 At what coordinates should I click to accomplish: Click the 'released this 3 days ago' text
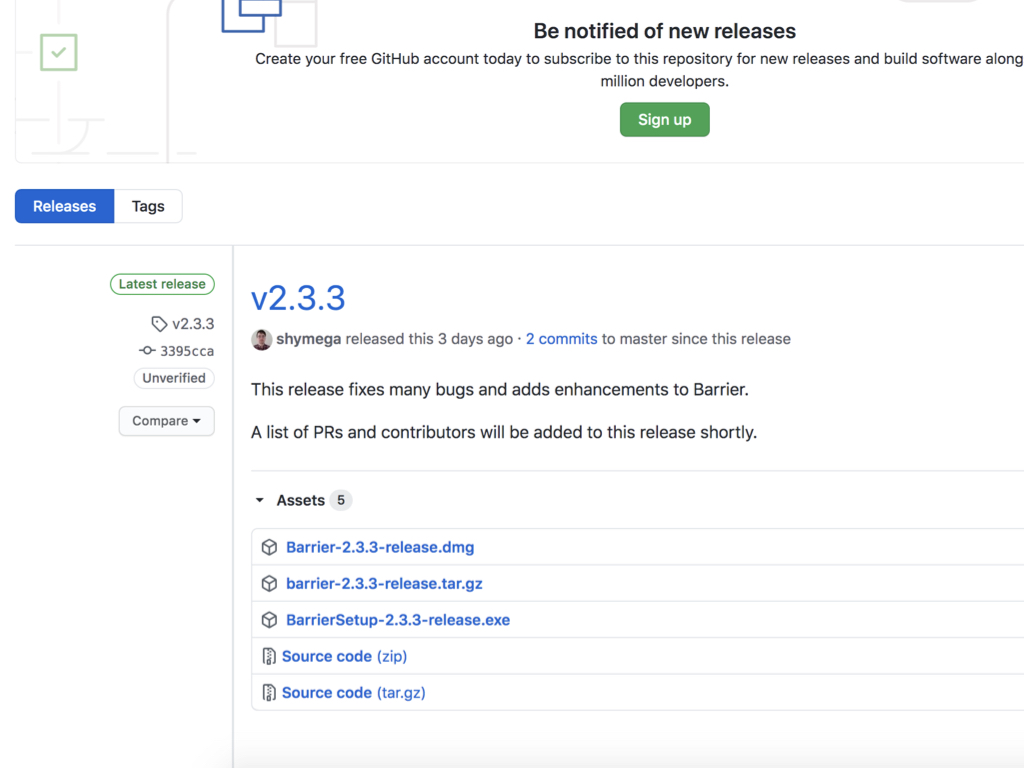coord(429,339)
